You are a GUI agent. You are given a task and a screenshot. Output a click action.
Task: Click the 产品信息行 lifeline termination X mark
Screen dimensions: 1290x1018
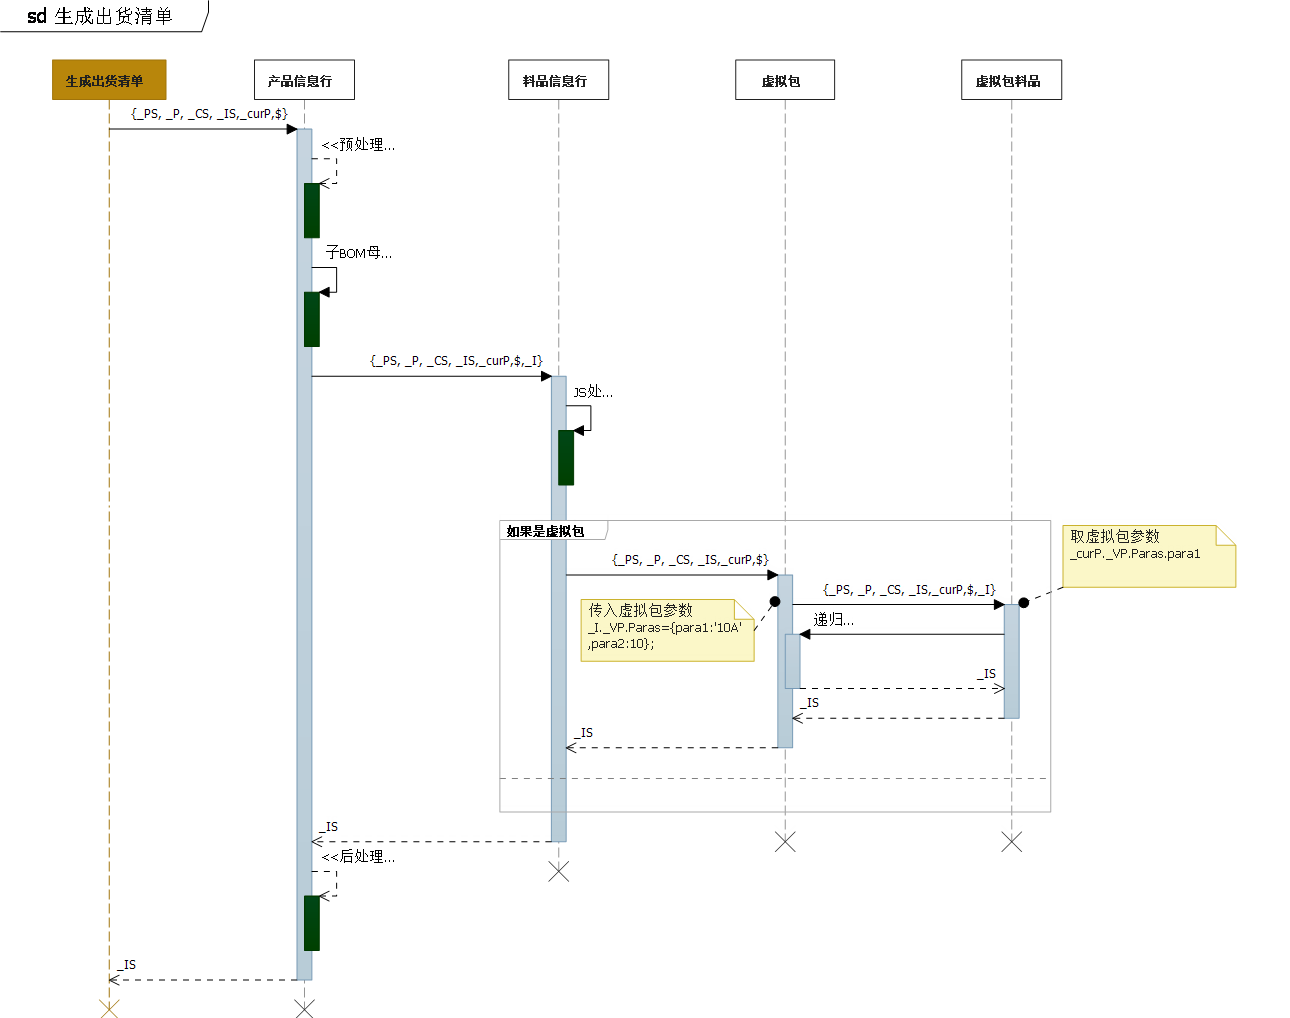coord(304,1009)
